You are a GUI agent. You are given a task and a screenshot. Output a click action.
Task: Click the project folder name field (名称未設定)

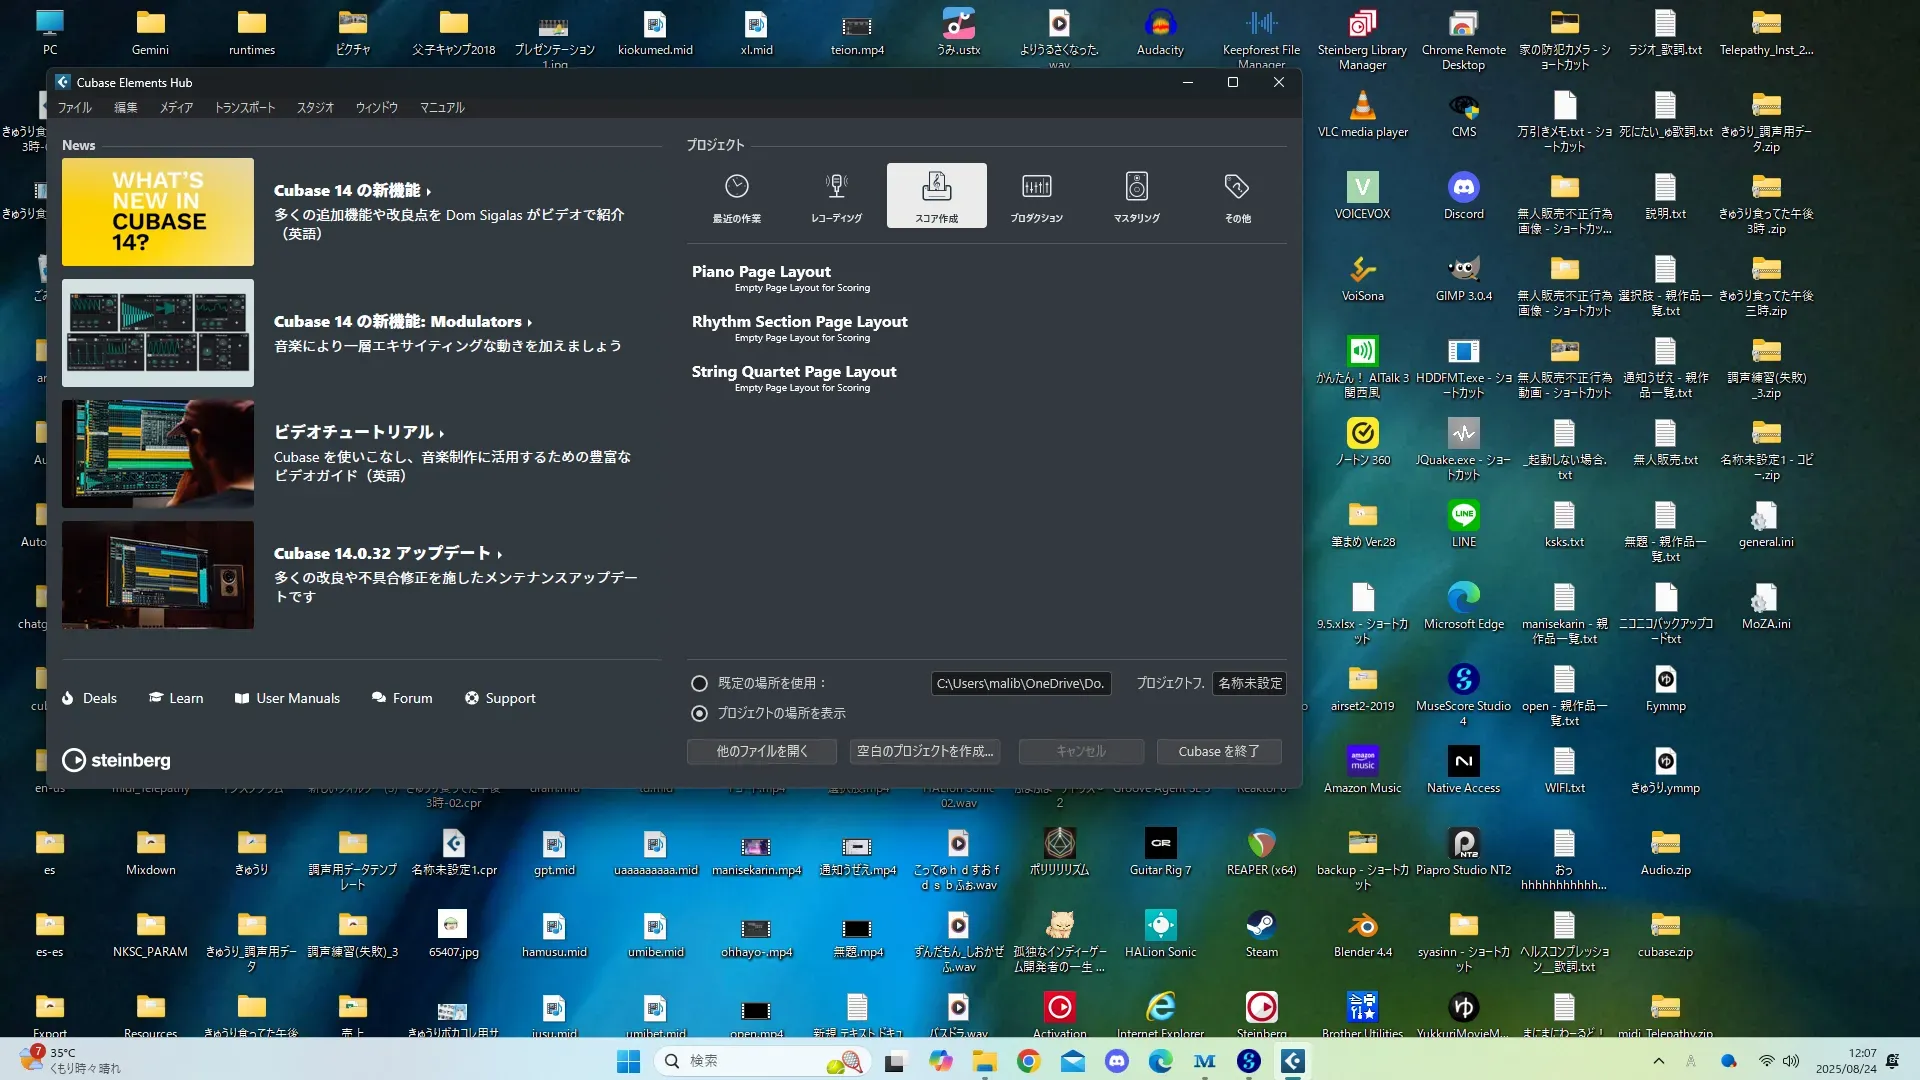[1249, 683]
